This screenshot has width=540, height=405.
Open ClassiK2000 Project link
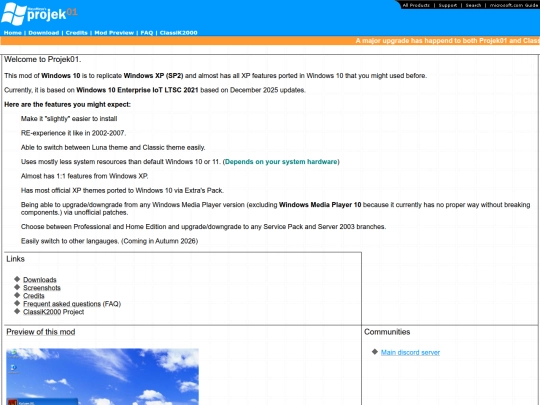[53, 312]
